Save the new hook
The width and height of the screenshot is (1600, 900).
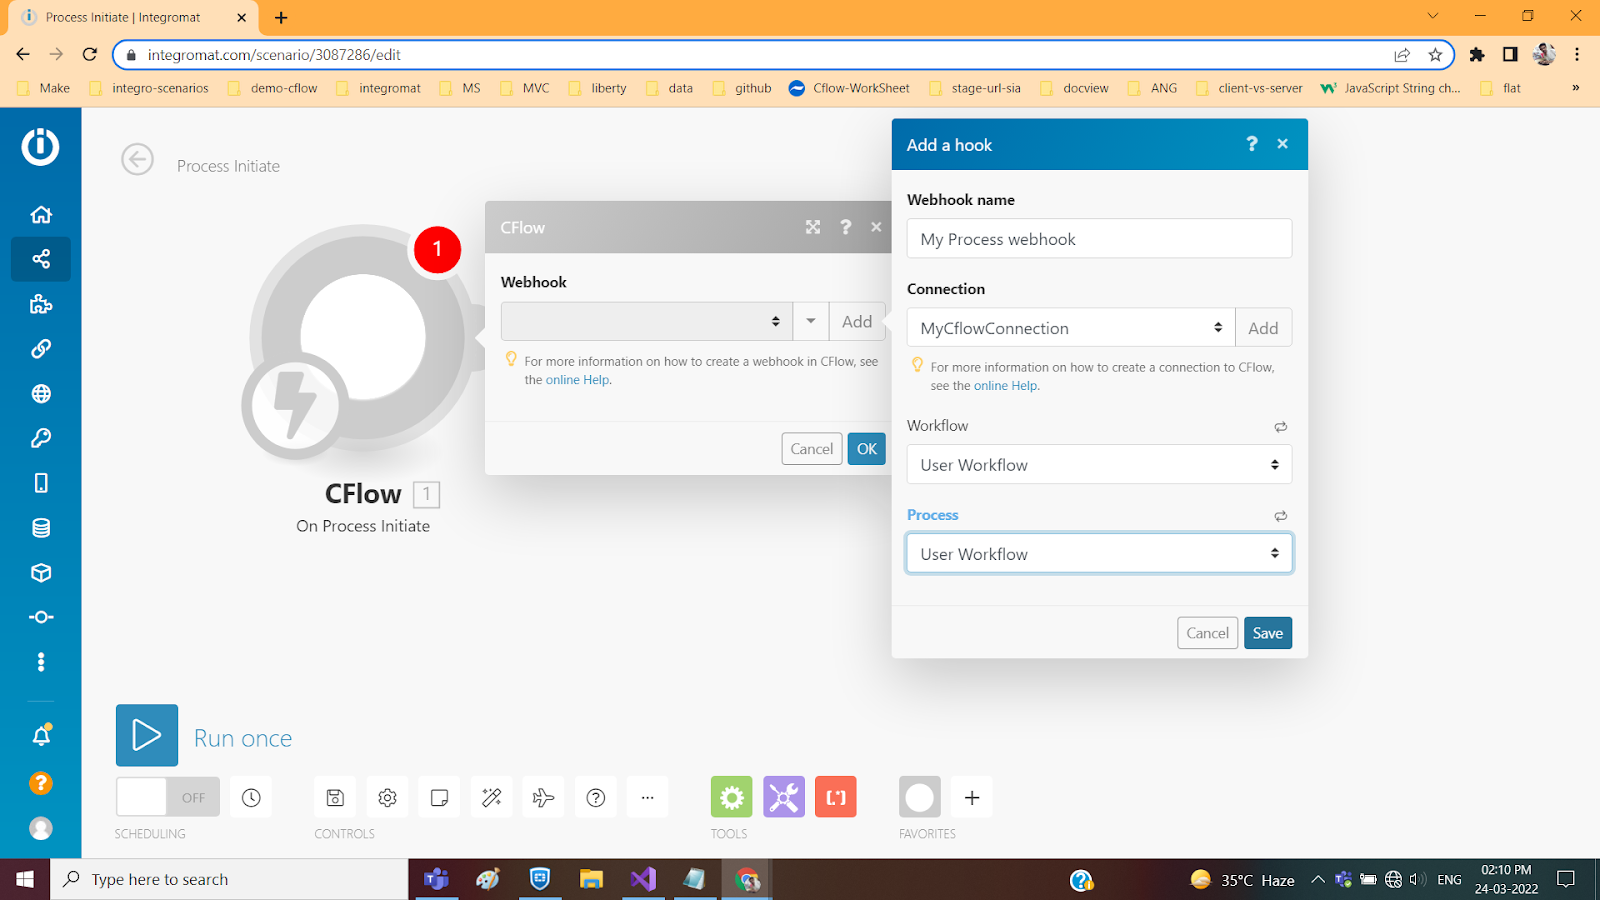tap(1268, 633)
